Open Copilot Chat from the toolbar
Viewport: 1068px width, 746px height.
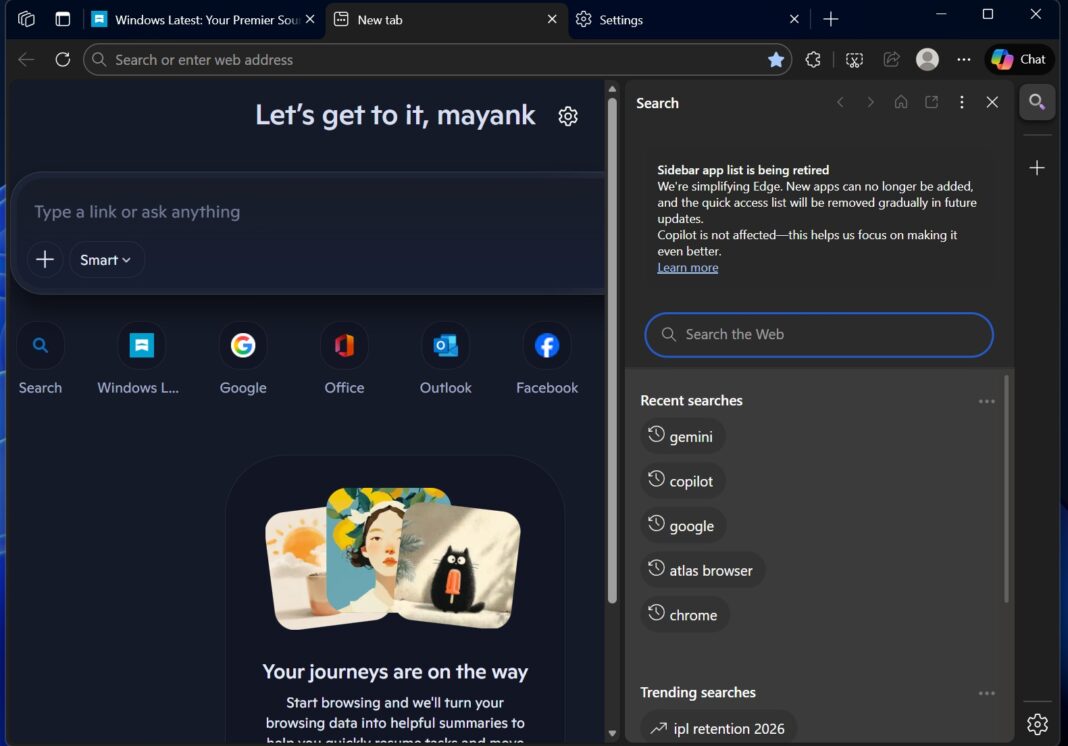click(x=1018, y=59)
